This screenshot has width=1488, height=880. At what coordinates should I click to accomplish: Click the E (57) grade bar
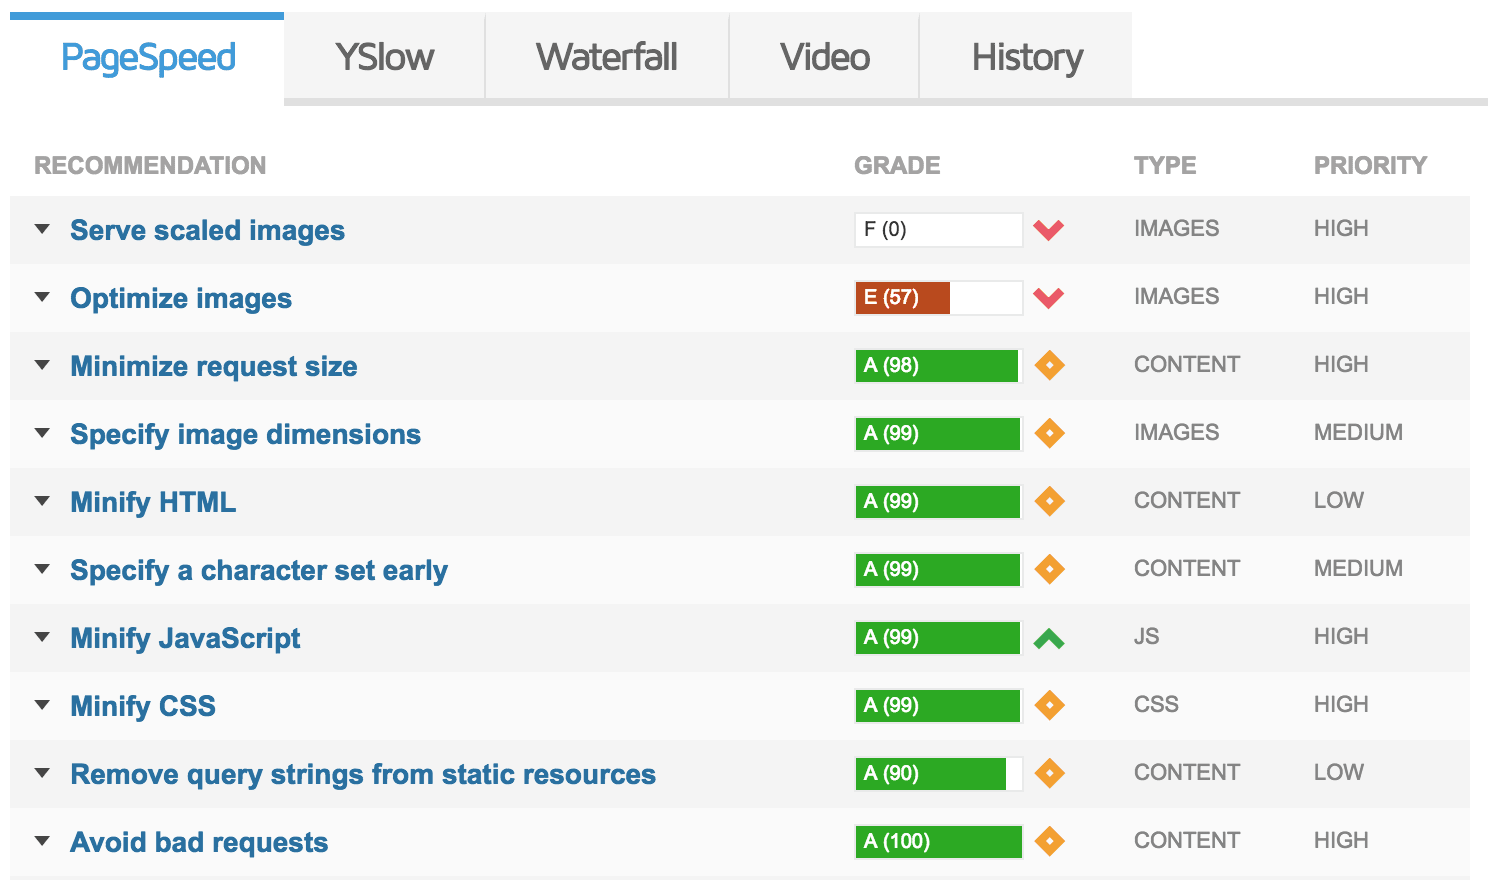939,297
